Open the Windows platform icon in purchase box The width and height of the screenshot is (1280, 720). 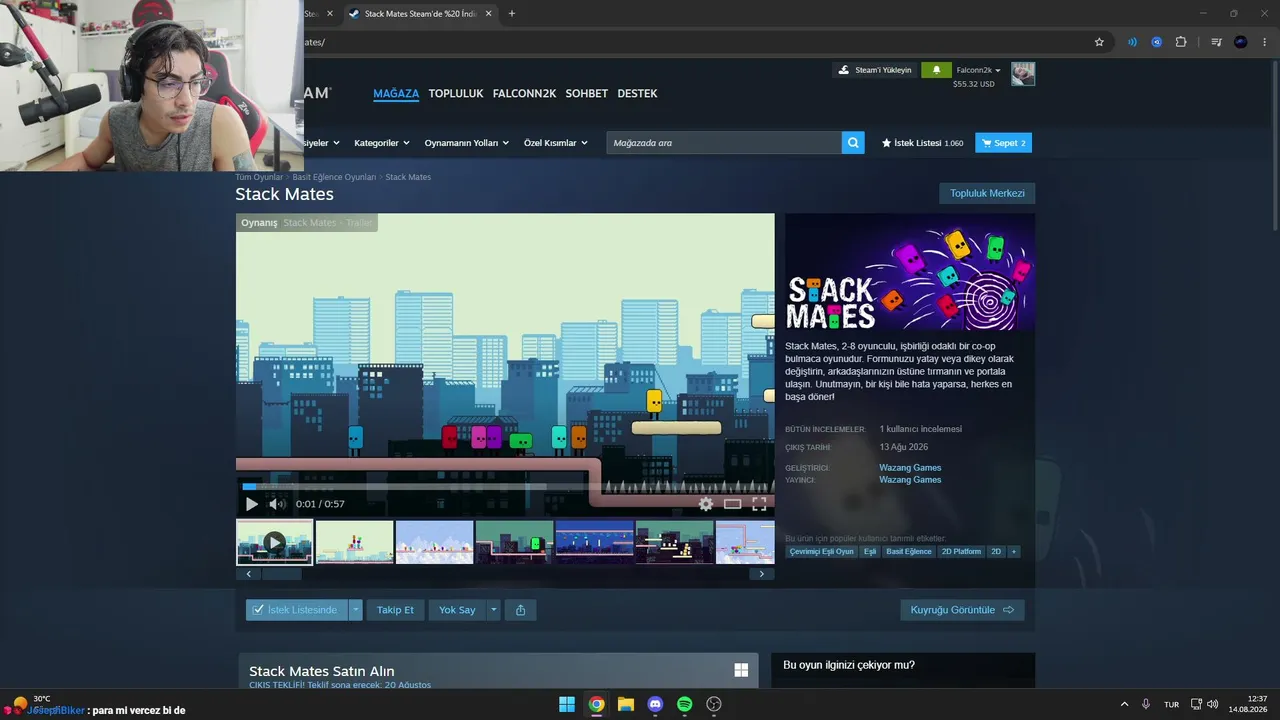[741, 670]
